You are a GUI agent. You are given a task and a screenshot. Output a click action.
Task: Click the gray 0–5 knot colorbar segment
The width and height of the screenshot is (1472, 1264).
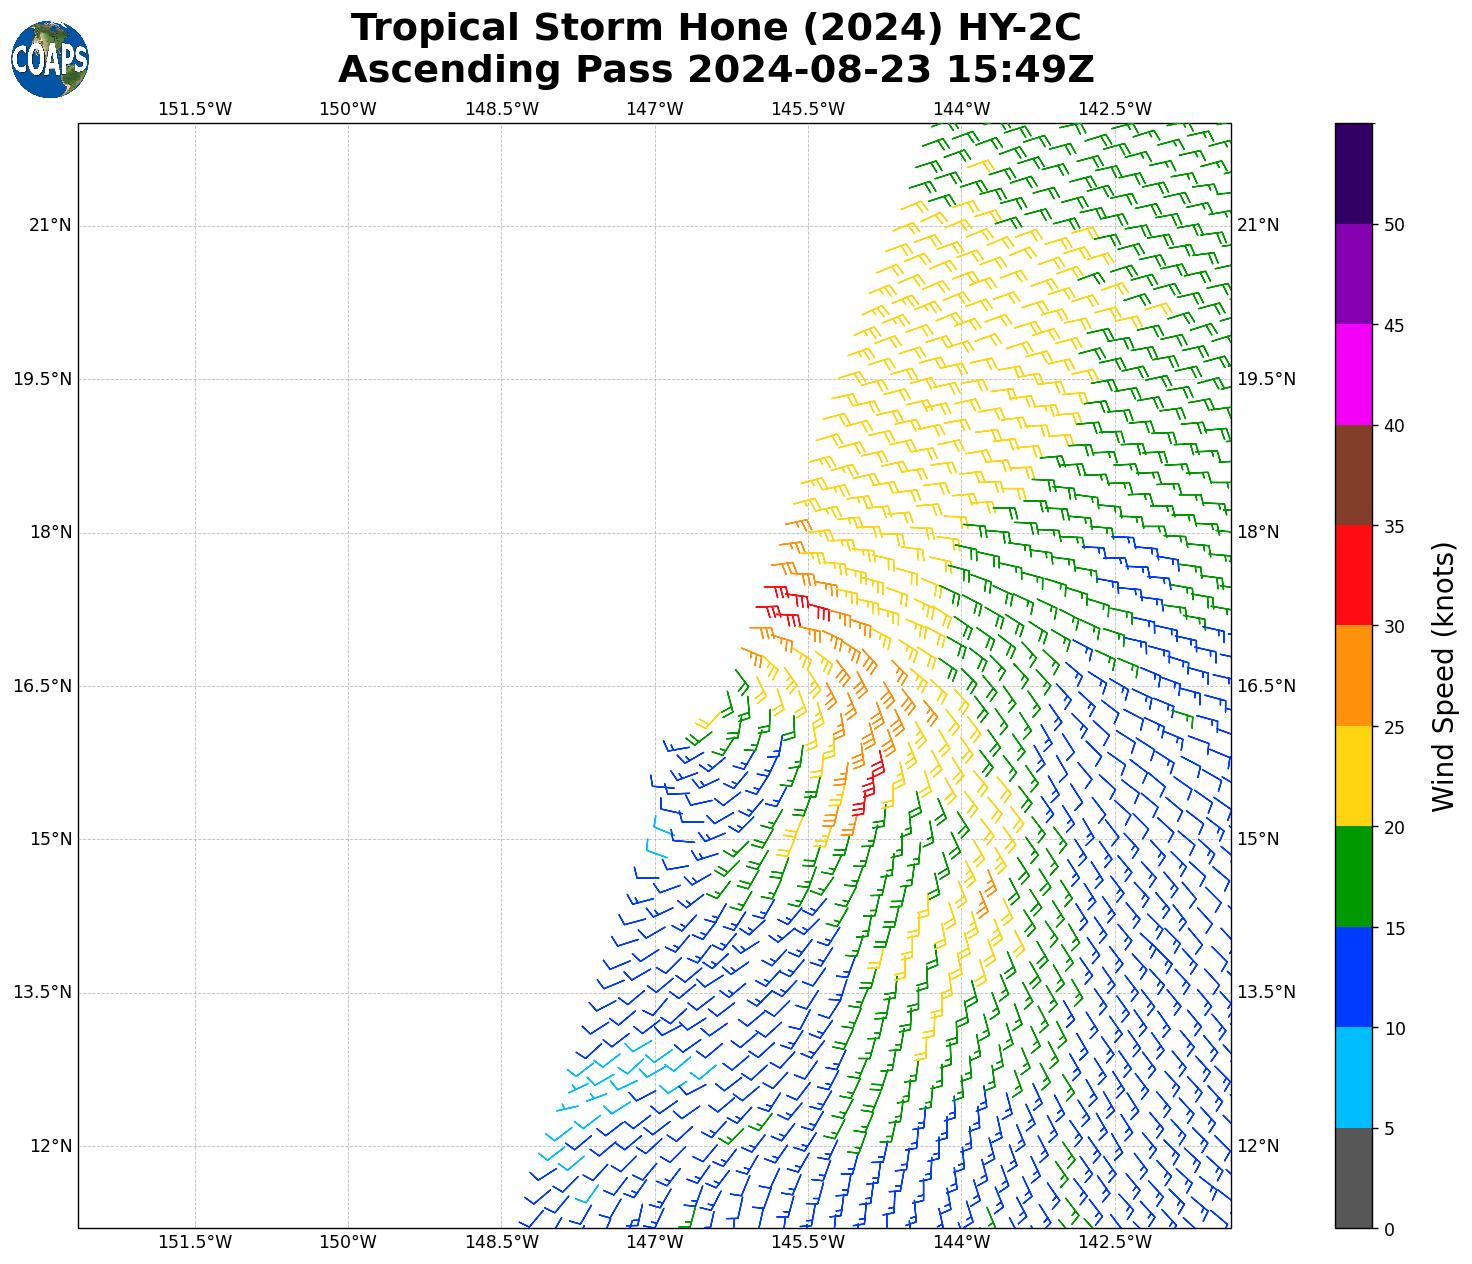[1354, 1177]
